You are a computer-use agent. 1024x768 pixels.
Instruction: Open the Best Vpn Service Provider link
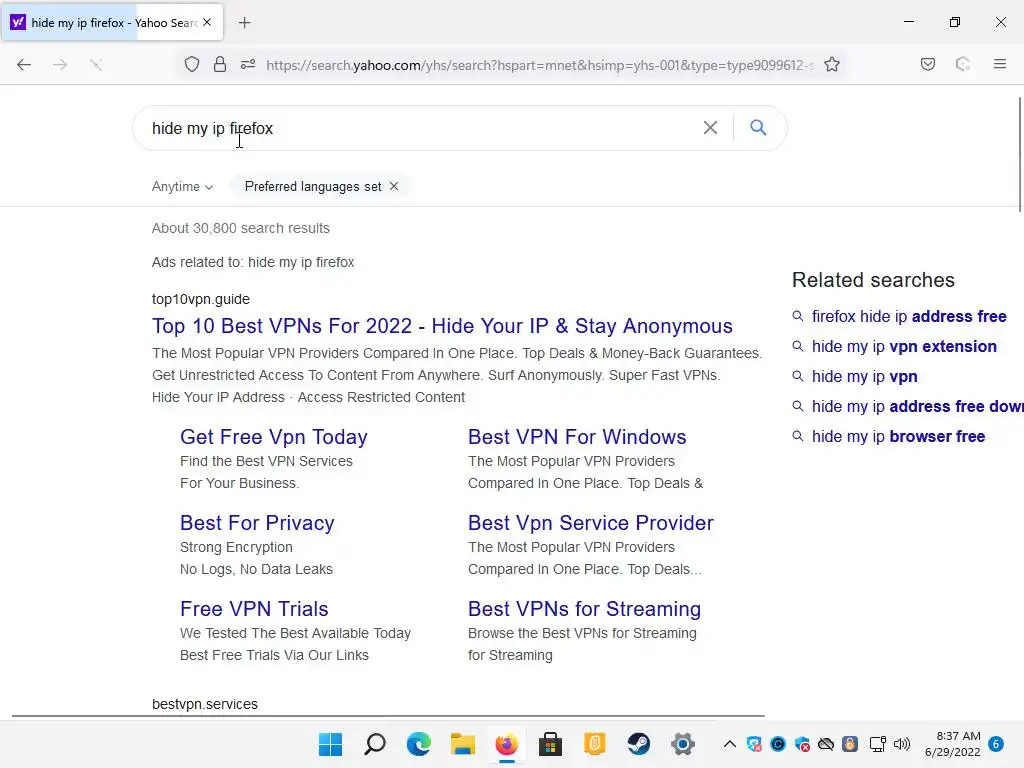(x=590, y=523)
